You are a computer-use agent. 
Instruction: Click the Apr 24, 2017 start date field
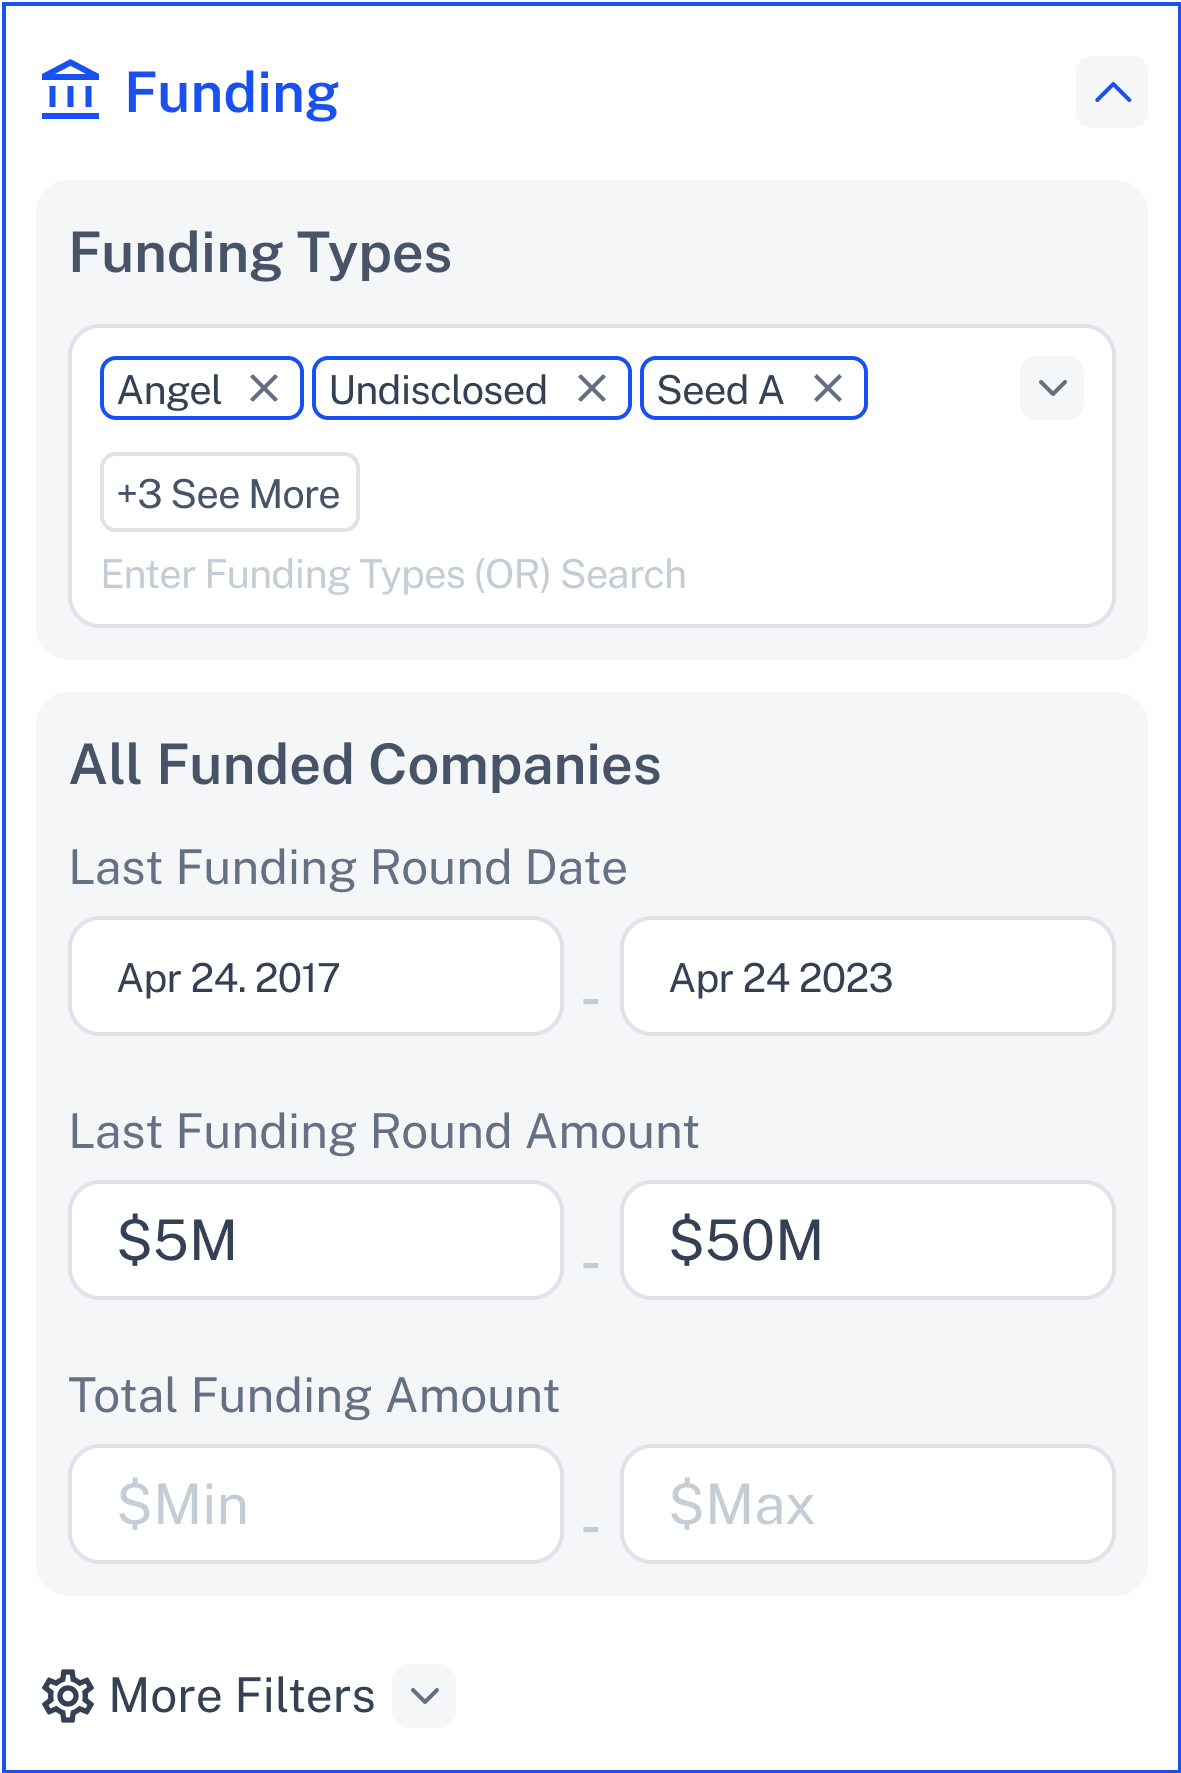point(315,977)
